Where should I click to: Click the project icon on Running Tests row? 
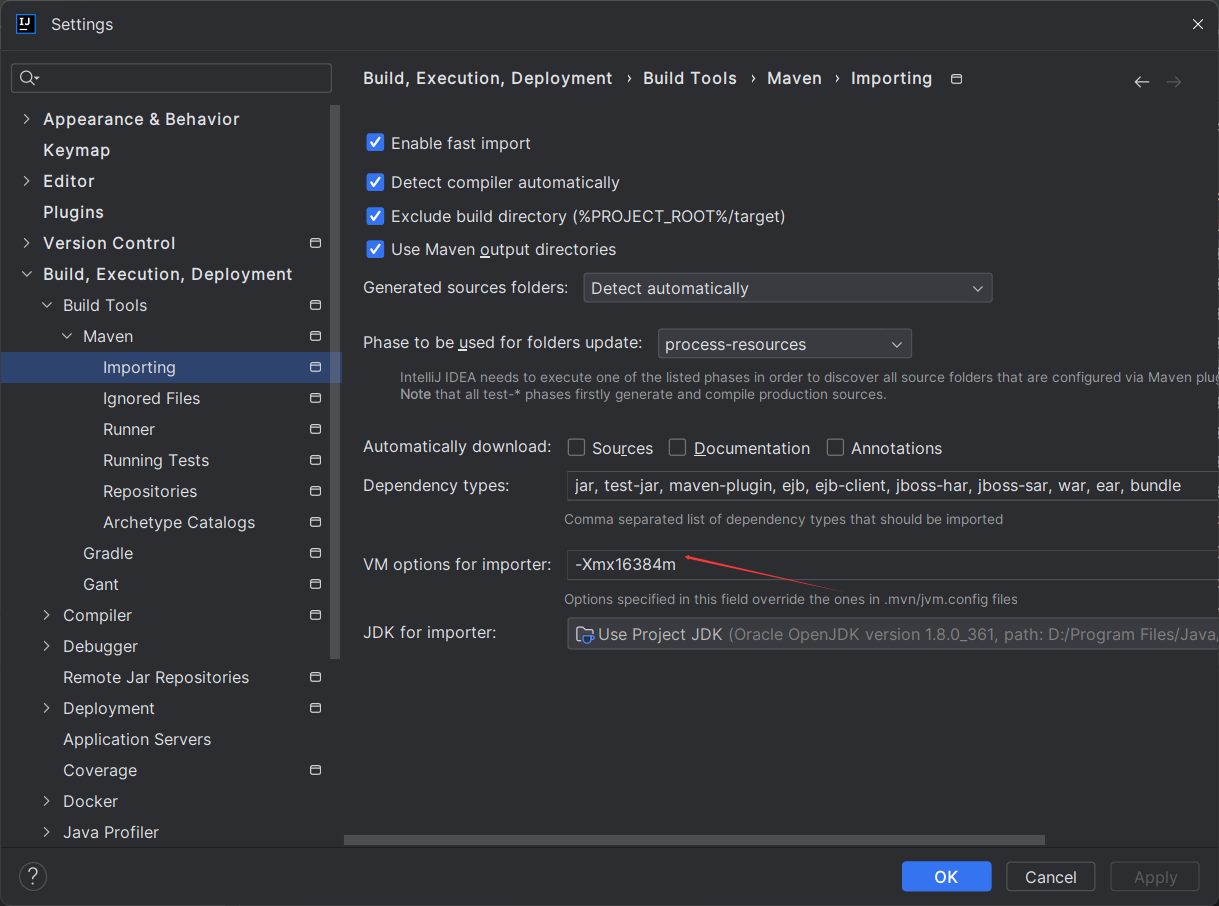point(316,460)
